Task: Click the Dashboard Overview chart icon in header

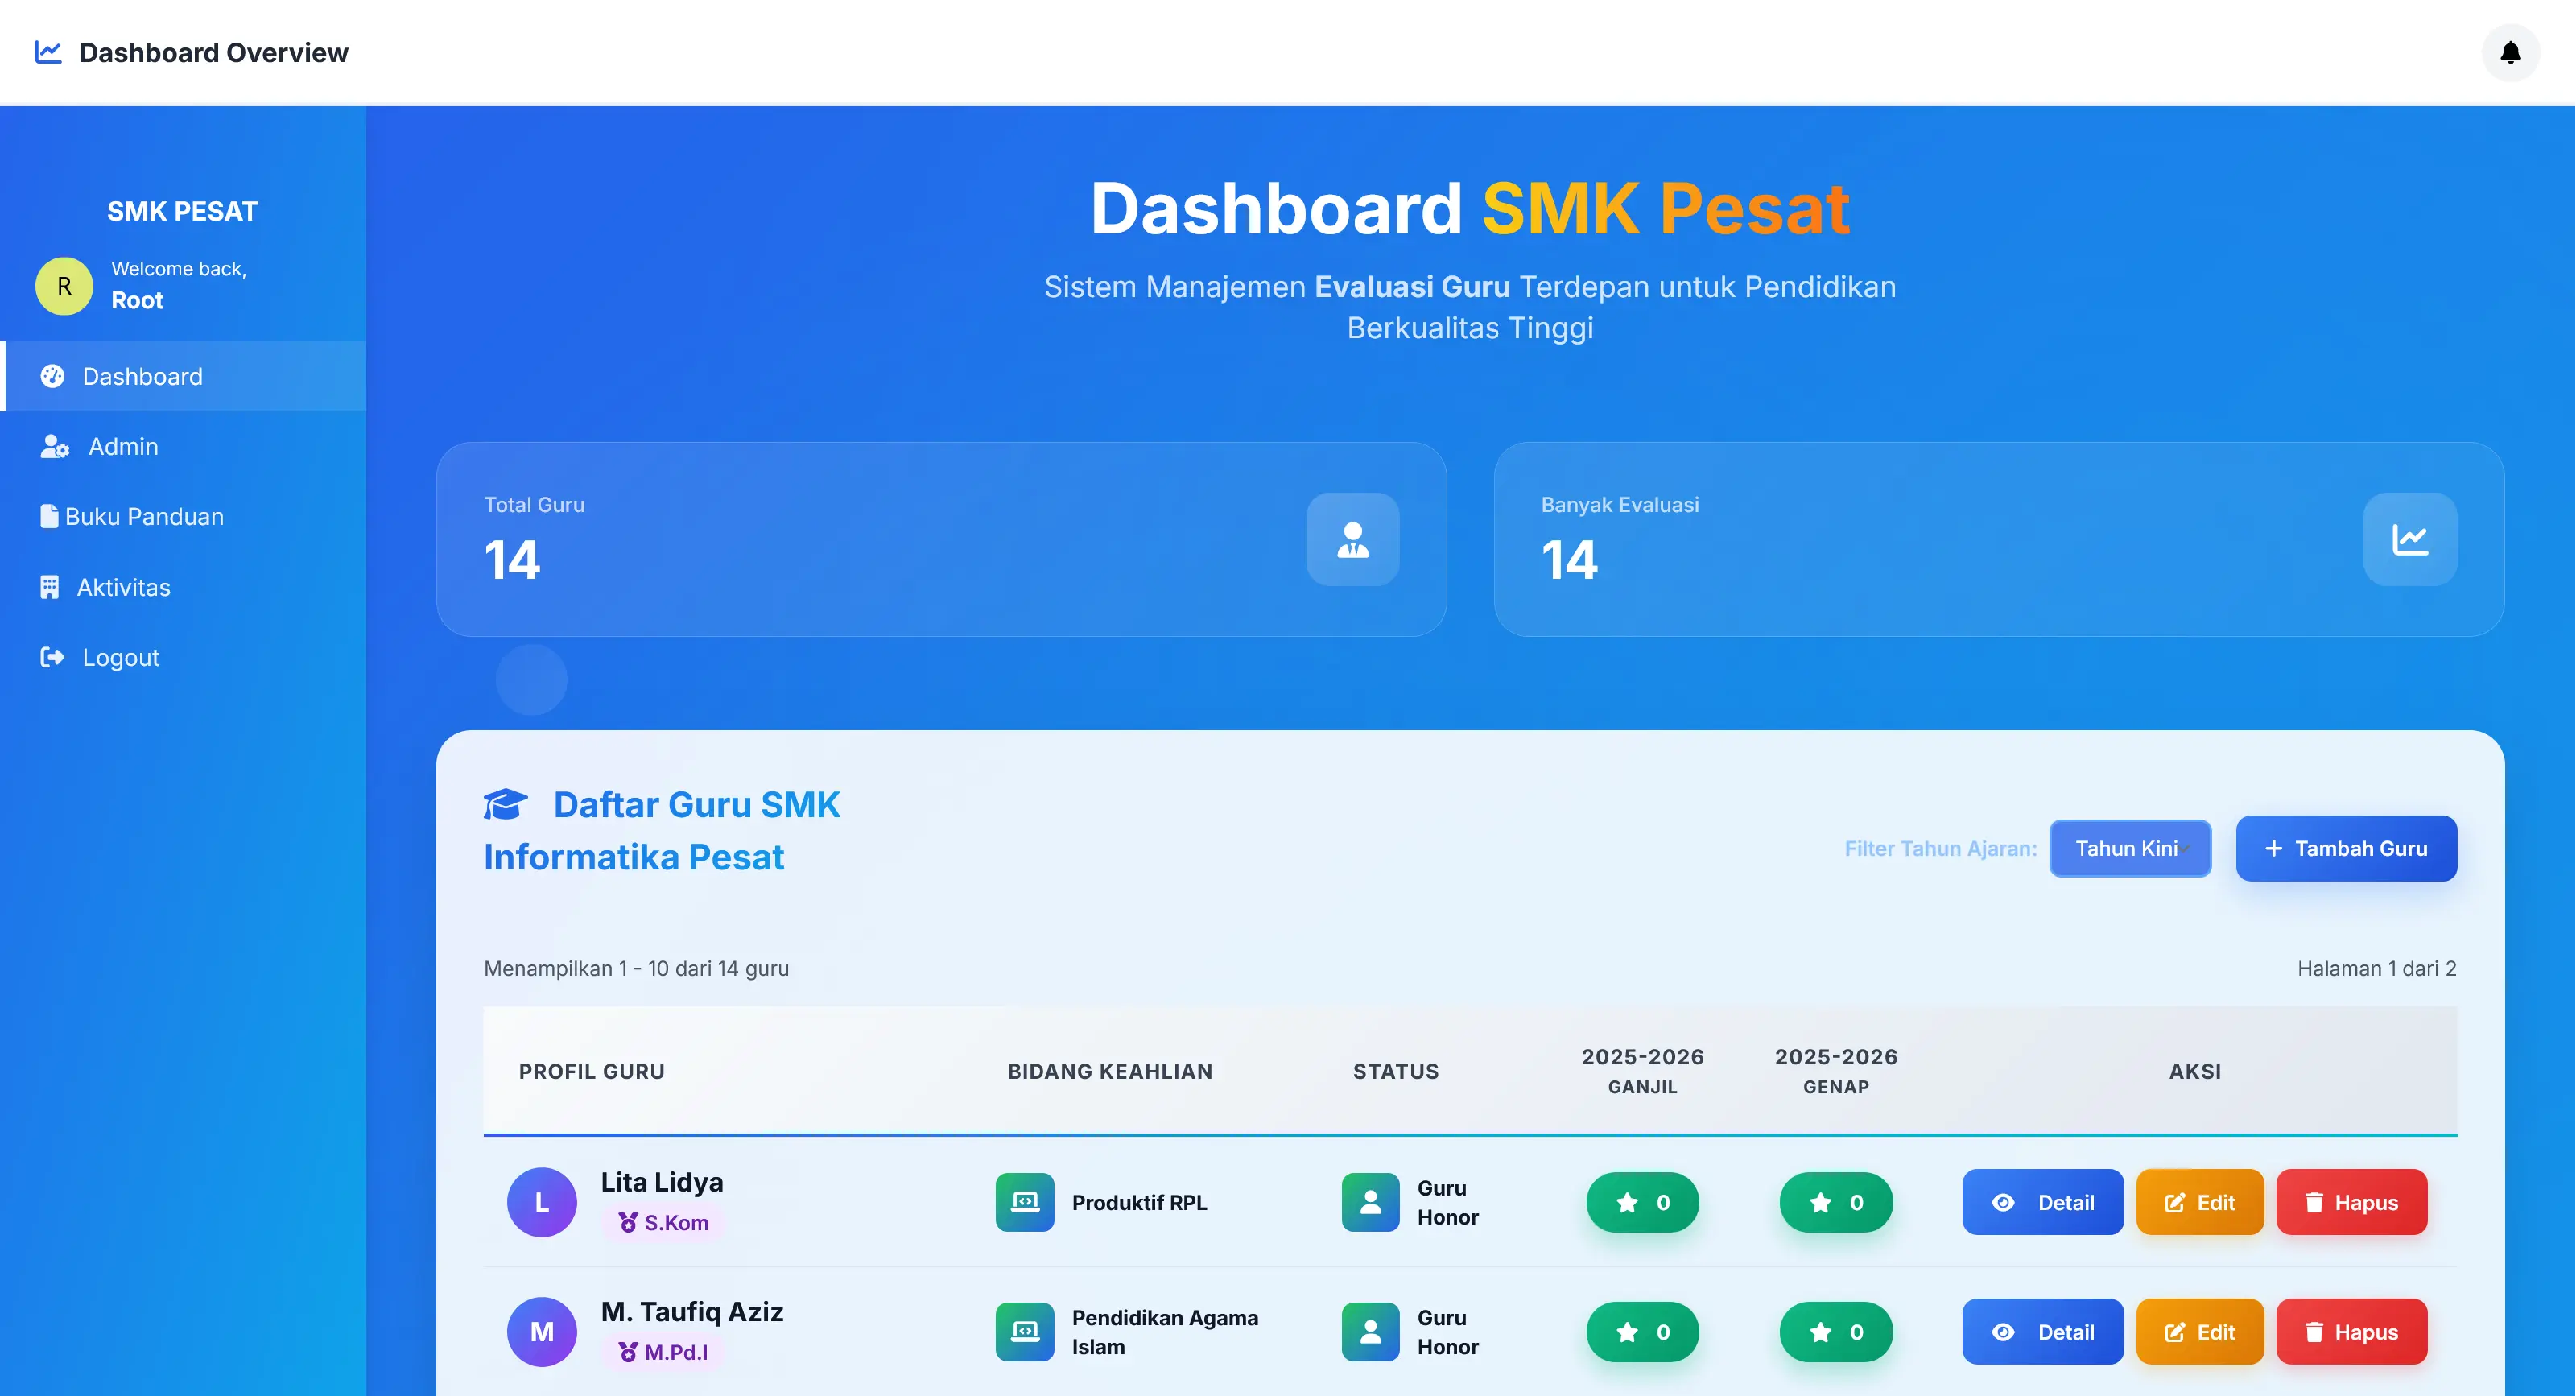Action: pos(48,52)
